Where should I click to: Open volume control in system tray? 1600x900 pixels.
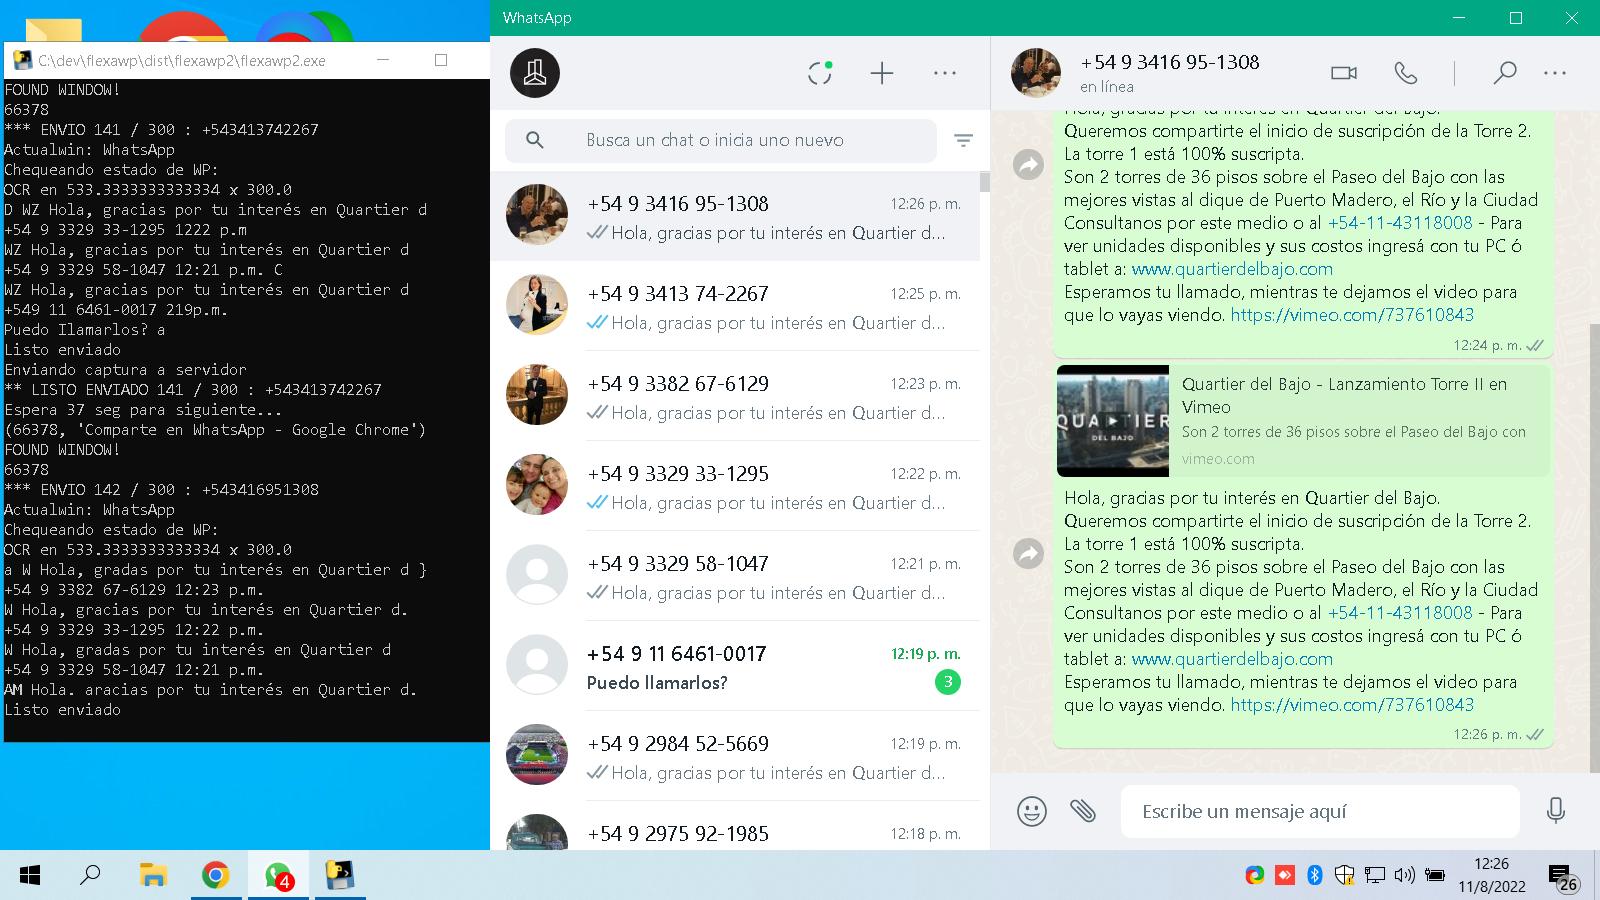(x=1404, y=876)
